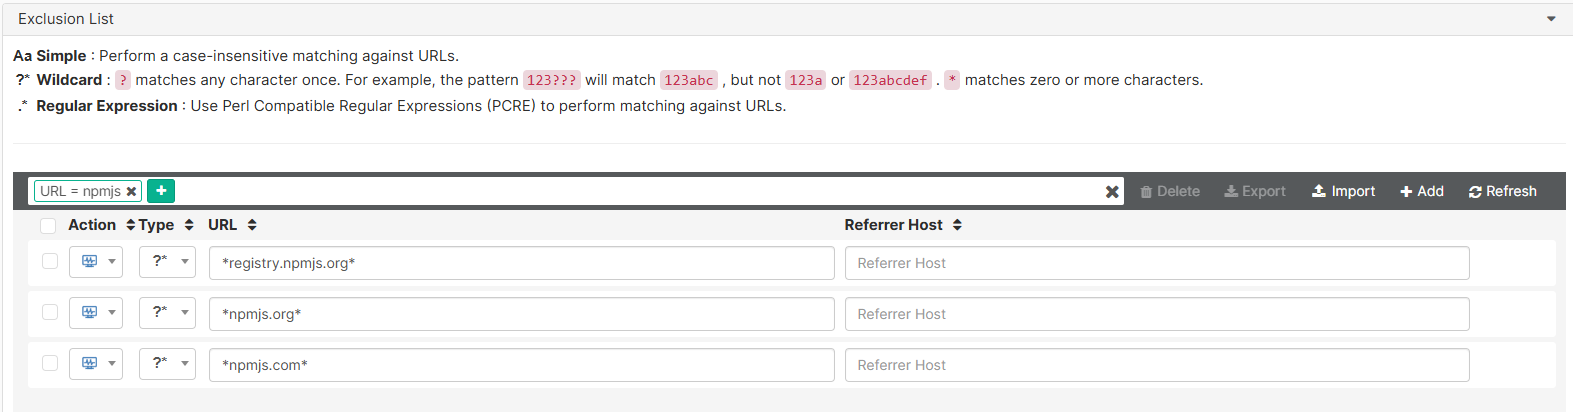Clear the filter bar with X icon
The image size is (1573, 412).
click(x=1112, y=192)
